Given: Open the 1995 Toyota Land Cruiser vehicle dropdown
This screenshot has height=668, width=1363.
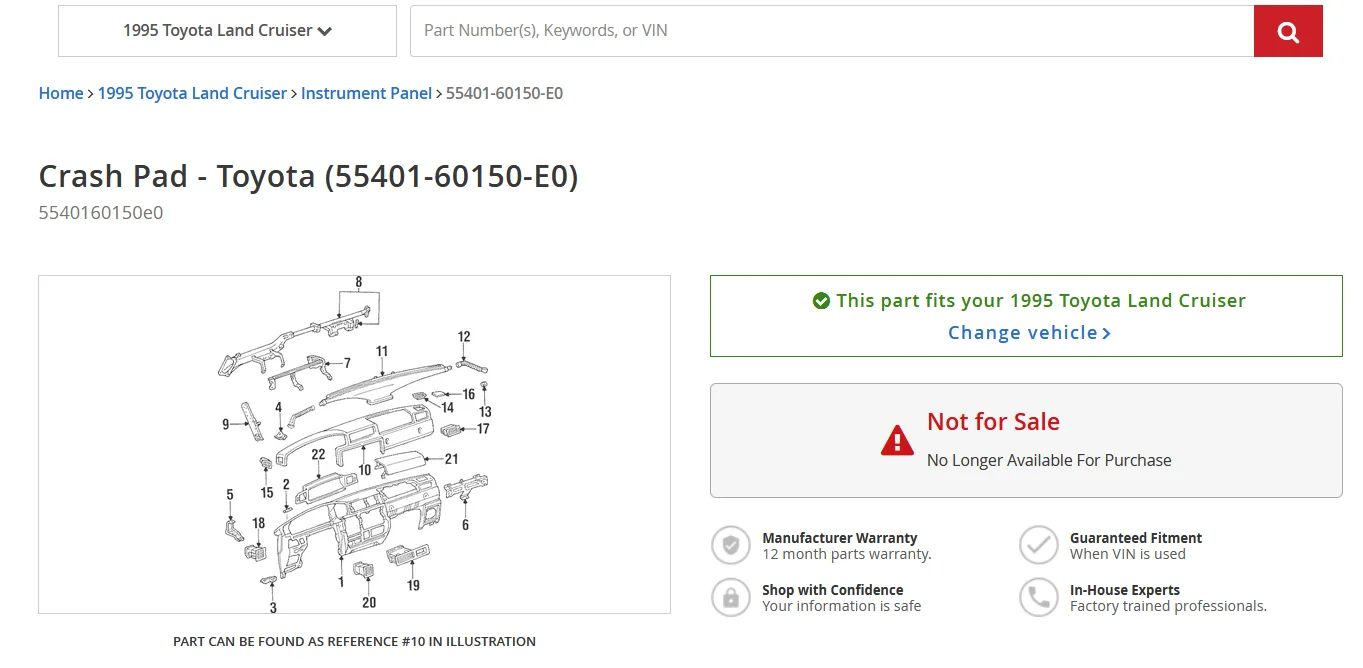Looking at the screenshot, I should pyautogui.click(x=227, y=31).
